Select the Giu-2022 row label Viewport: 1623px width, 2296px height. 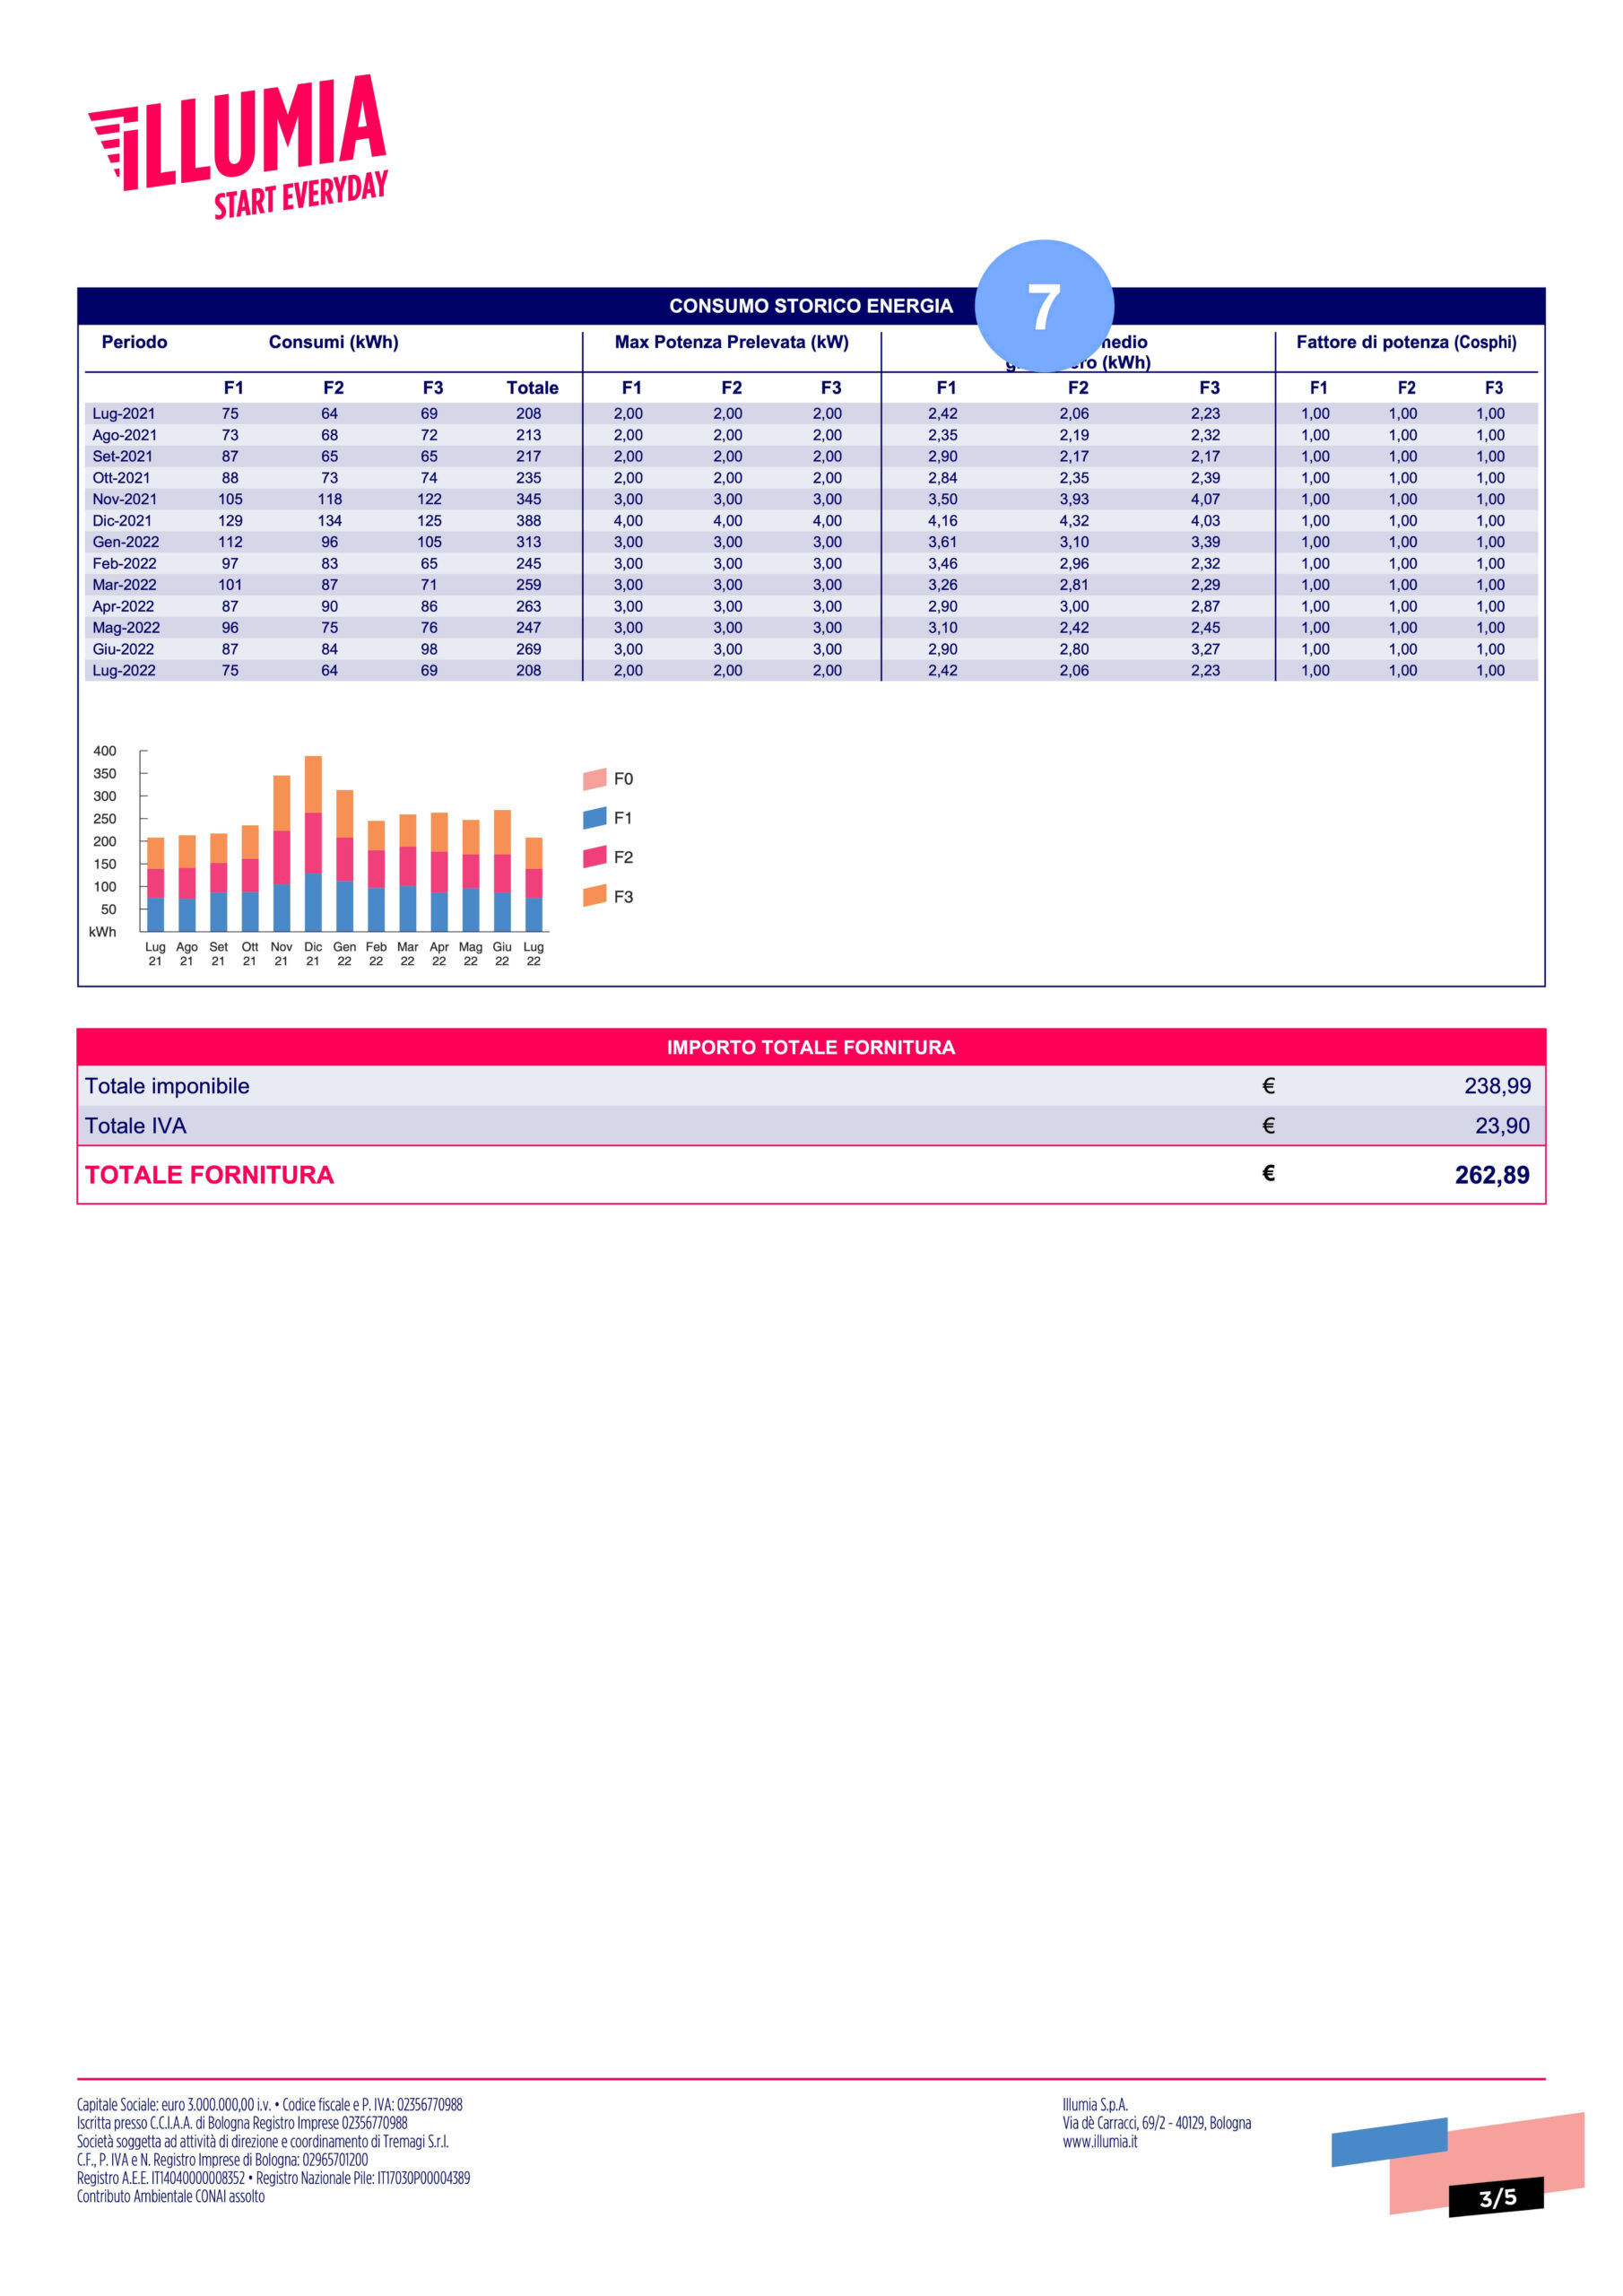123,649
